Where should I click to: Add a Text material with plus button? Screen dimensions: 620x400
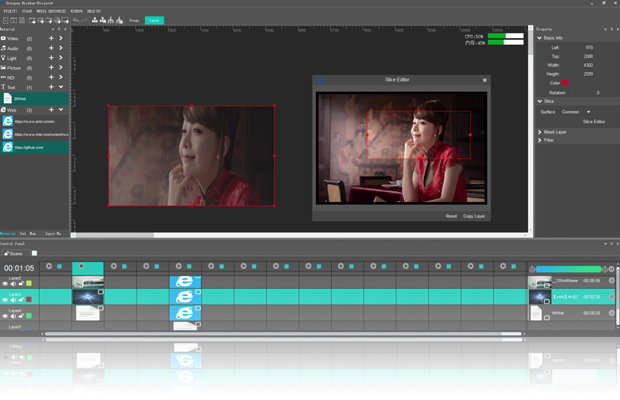point(51,87)
